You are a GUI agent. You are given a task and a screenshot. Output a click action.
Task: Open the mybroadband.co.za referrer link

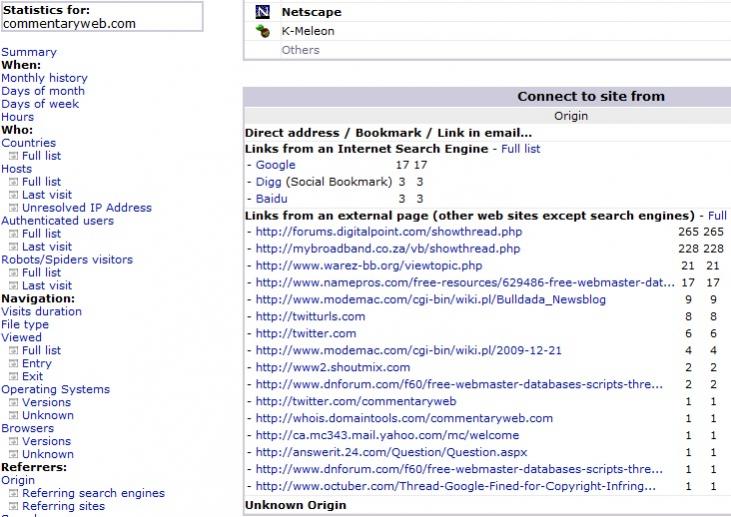click(387, 248)
